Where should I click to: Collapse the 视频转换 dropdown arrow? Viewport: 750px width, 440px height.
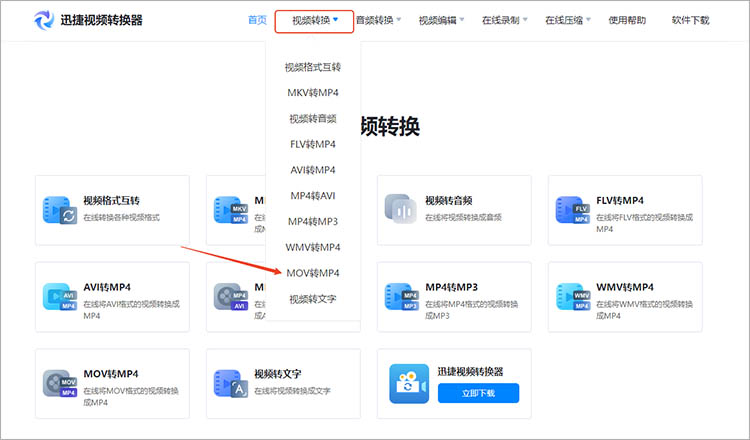(336, 20)
